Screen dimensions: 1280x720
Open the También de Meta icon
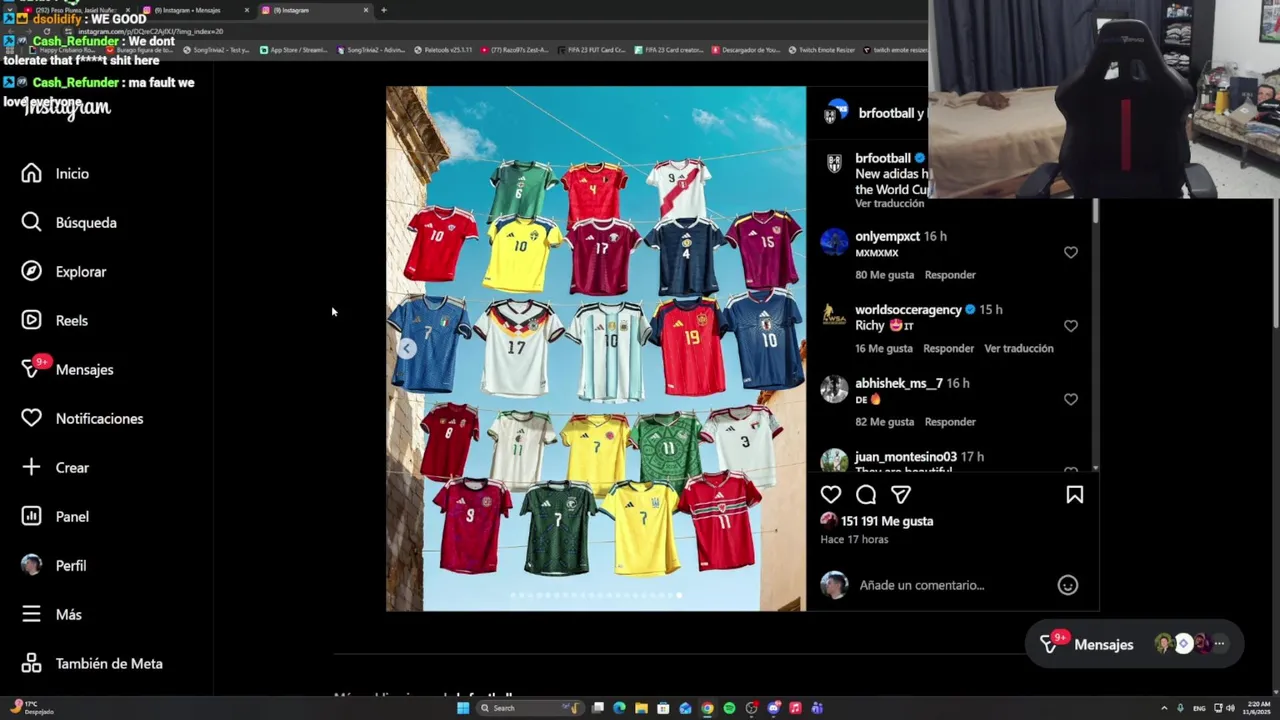(x=31, y=663)
